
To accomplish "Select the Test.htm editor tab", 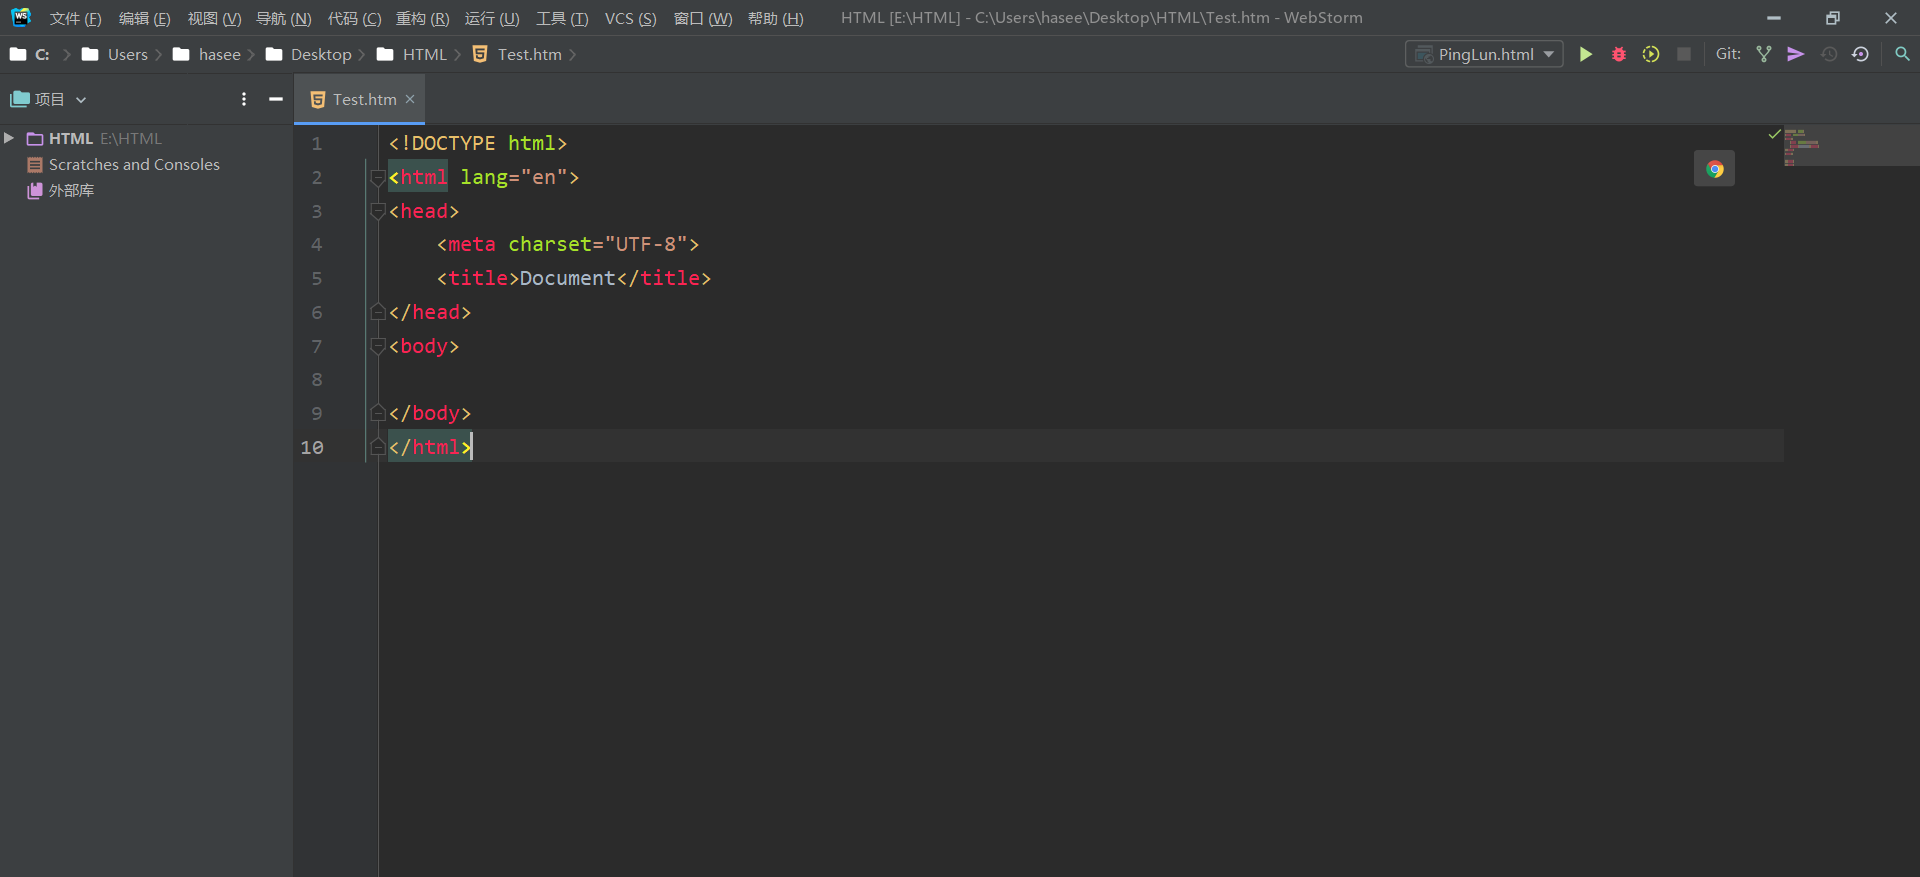I will pos(360,99).
